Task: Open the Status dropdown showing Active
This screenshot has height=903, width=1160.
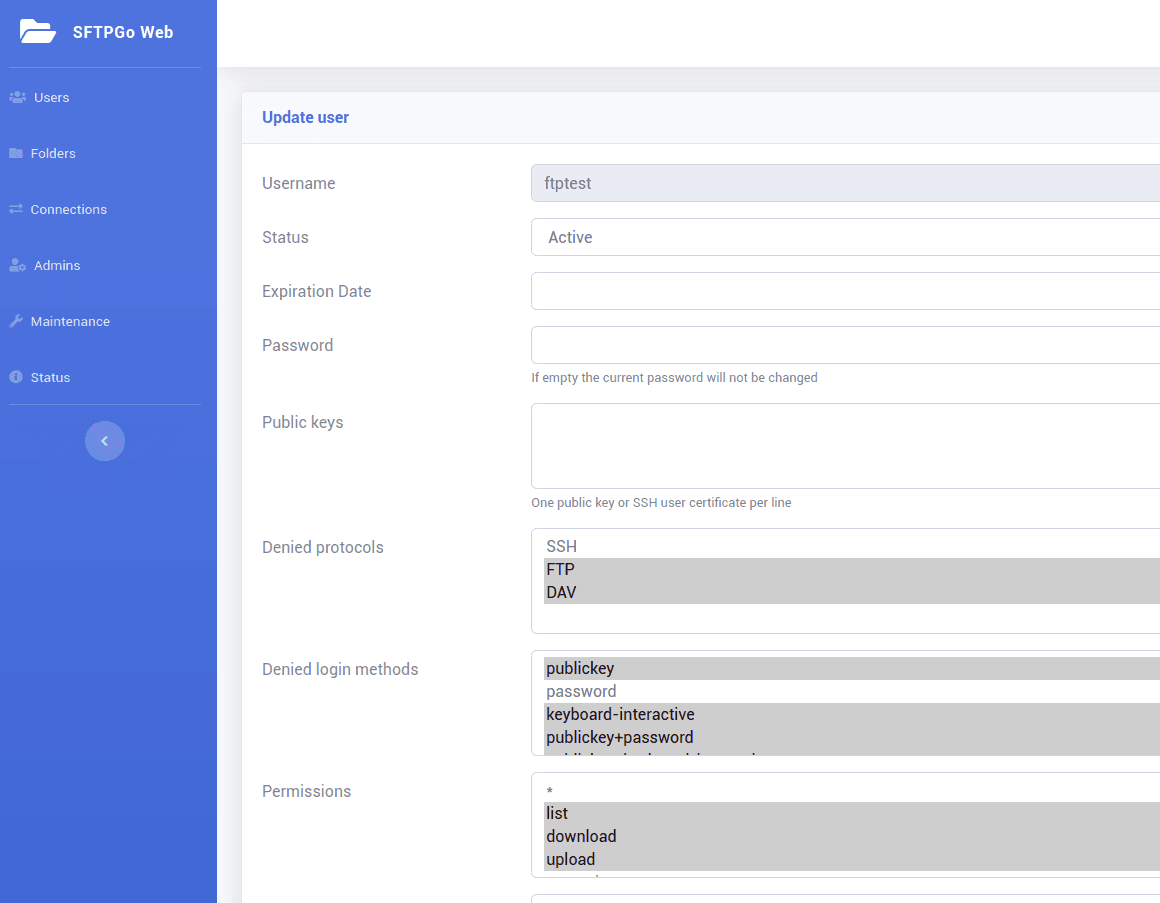Action: (845, 237)
